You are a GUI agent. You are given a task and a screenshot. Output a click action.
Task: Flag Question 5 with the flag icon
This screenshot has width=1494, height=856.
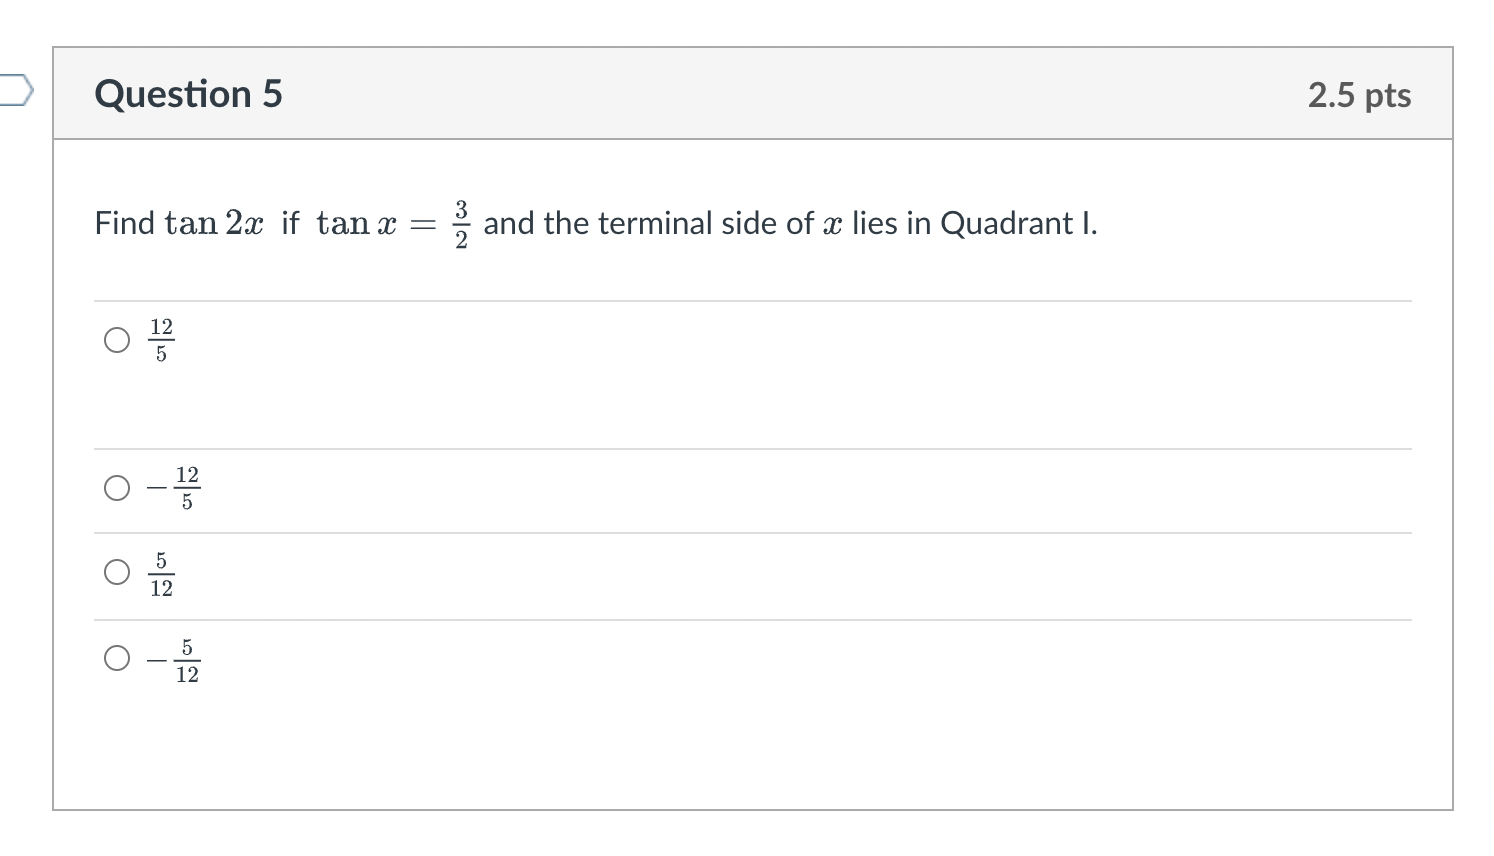tap(16, 91)
